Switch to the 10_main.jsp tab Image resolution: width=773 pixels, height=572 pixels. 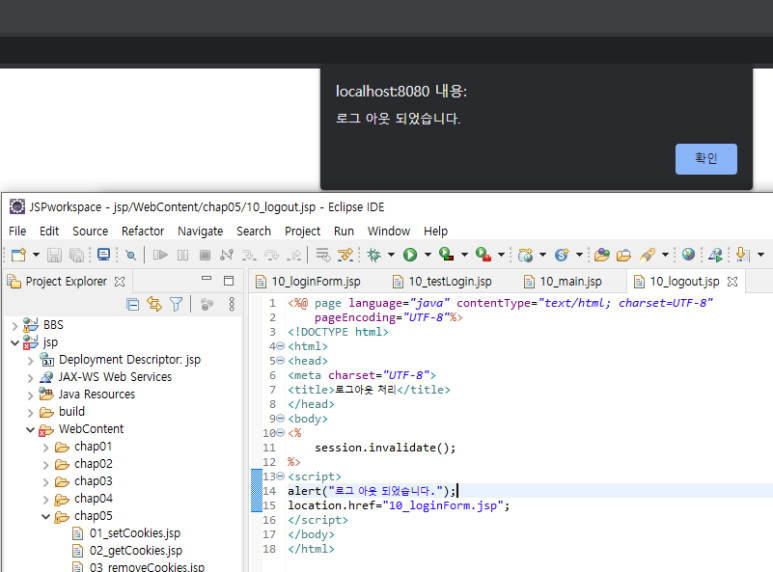tap(563, 282)
